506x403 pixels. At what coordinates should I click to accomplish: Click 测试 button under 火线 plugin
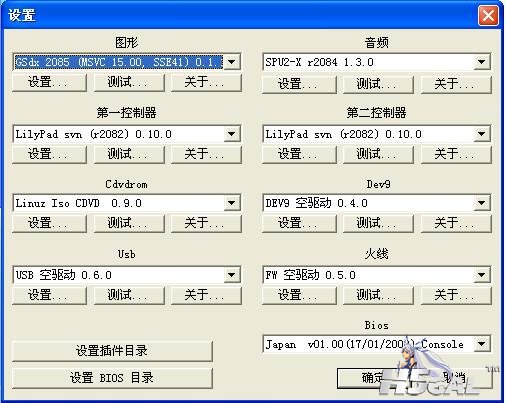coord(378,295)
